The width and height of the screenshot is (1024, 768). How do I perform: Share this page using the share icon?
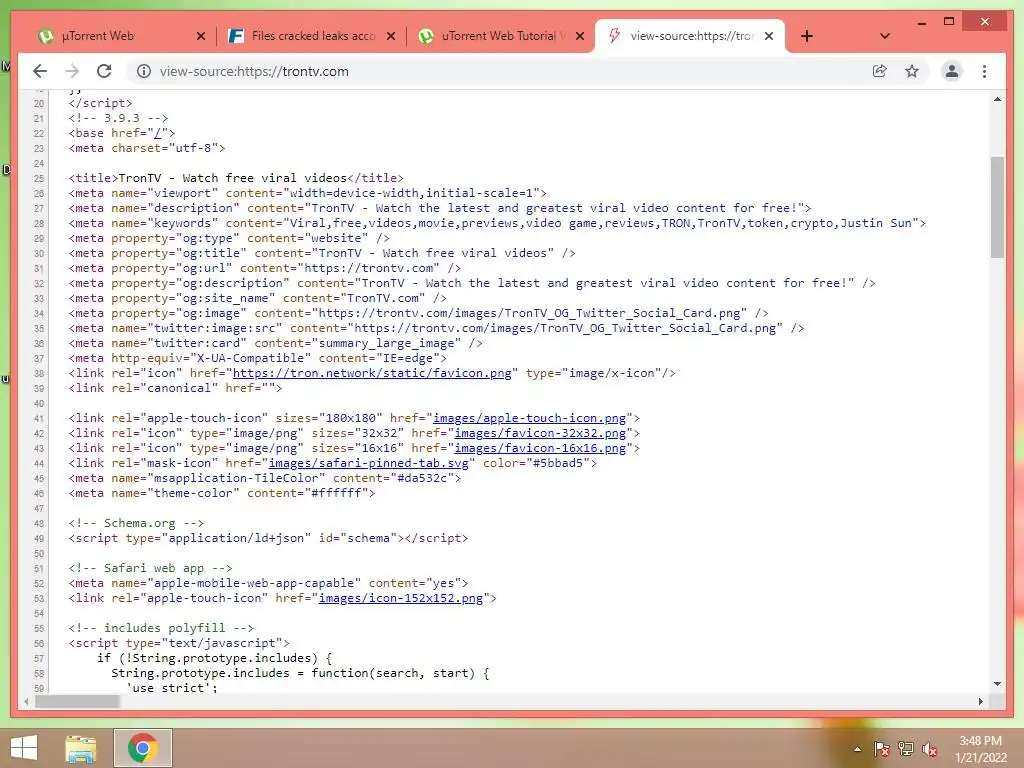pos(880,71)
